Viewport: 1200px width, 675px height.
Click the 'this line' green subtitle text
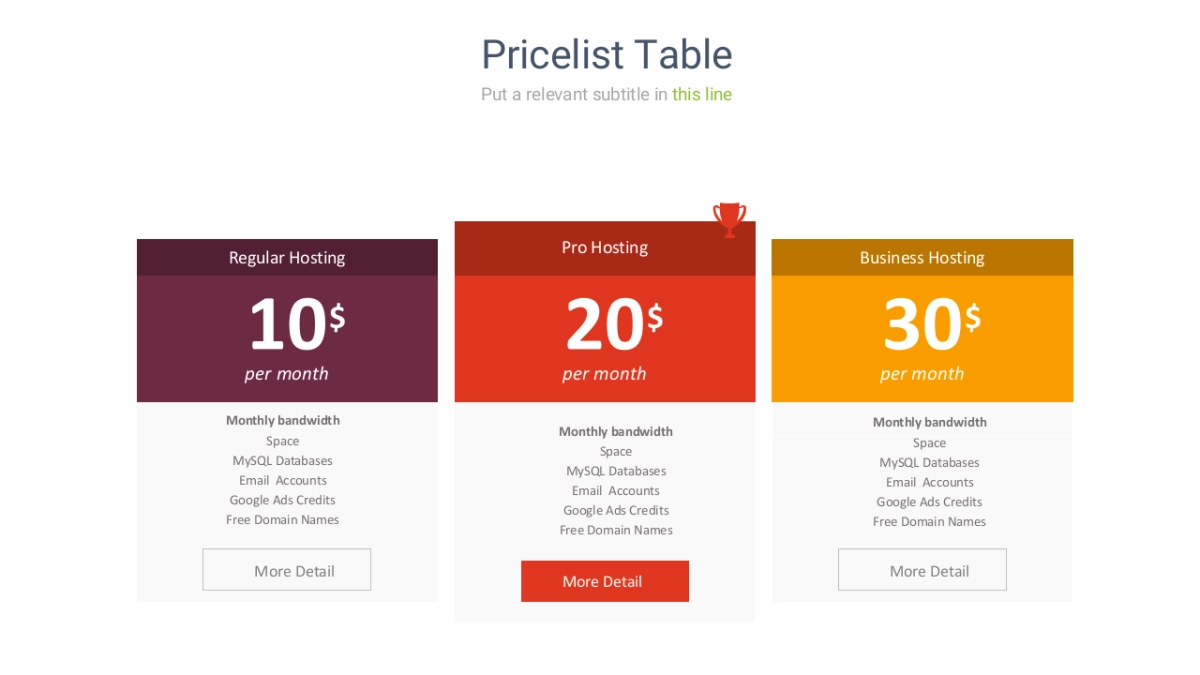click(702, 95)
